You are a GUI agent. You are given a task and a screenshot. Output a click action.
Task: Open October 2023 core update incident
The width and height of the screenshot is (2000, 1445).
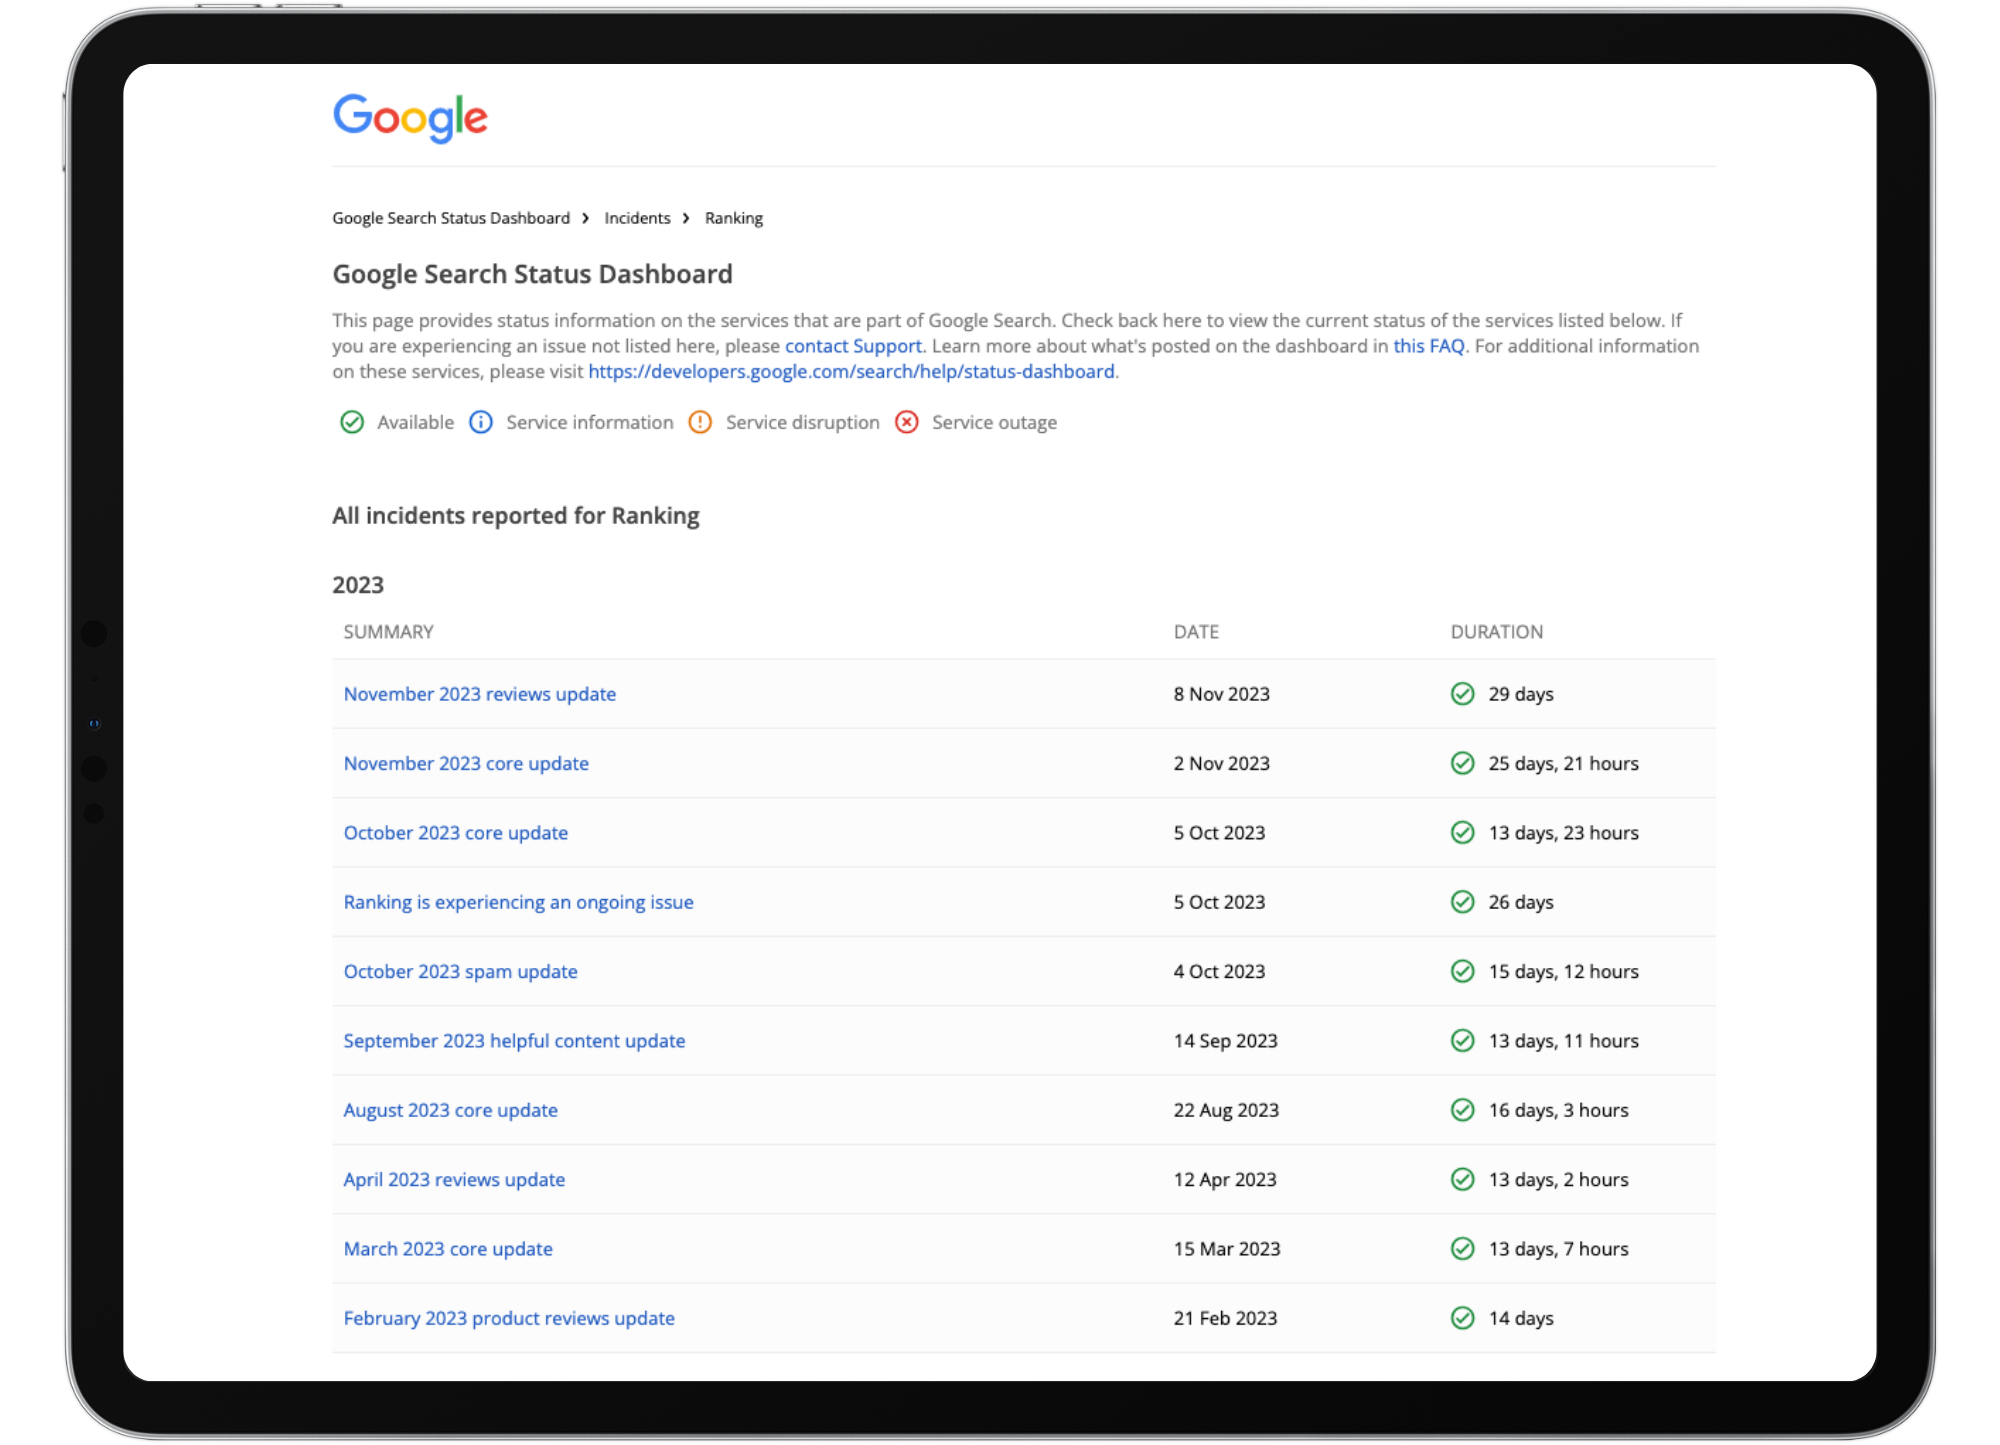(456, 833)
